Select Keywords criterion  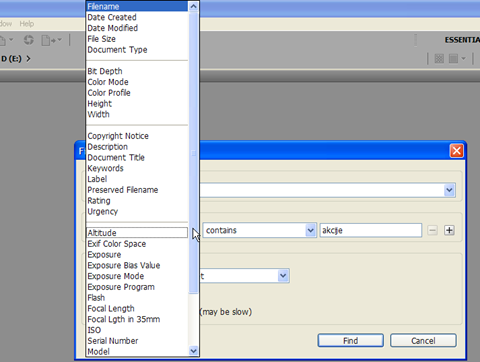137,168
